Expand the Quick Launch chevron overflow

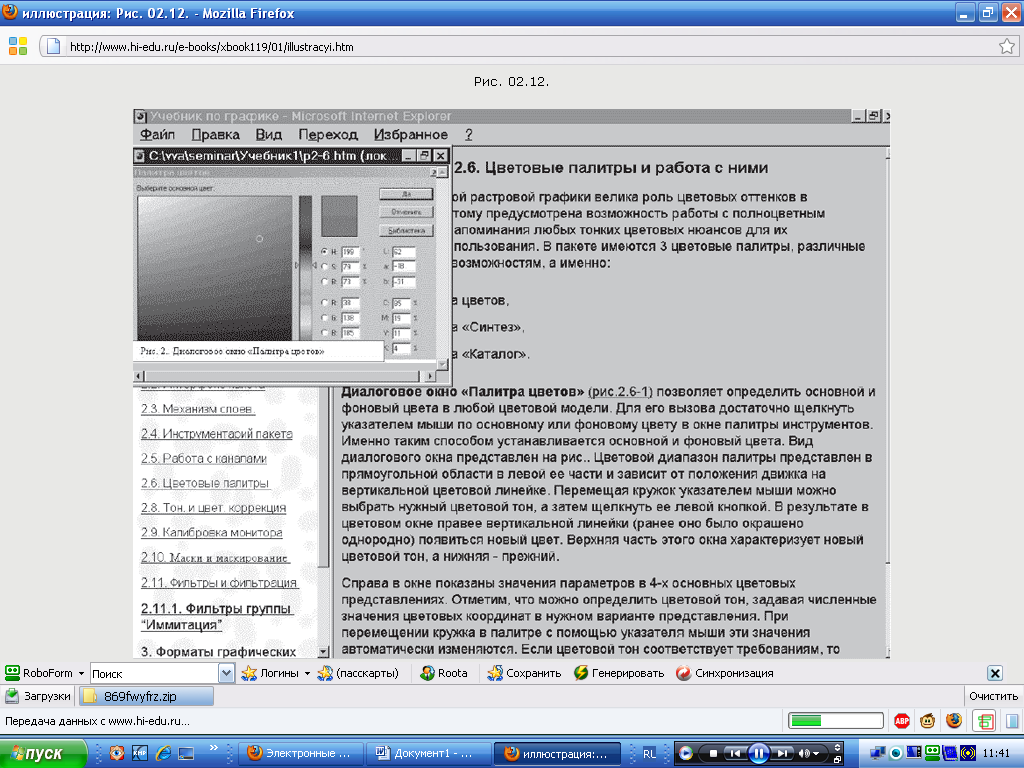click(214, 748)
